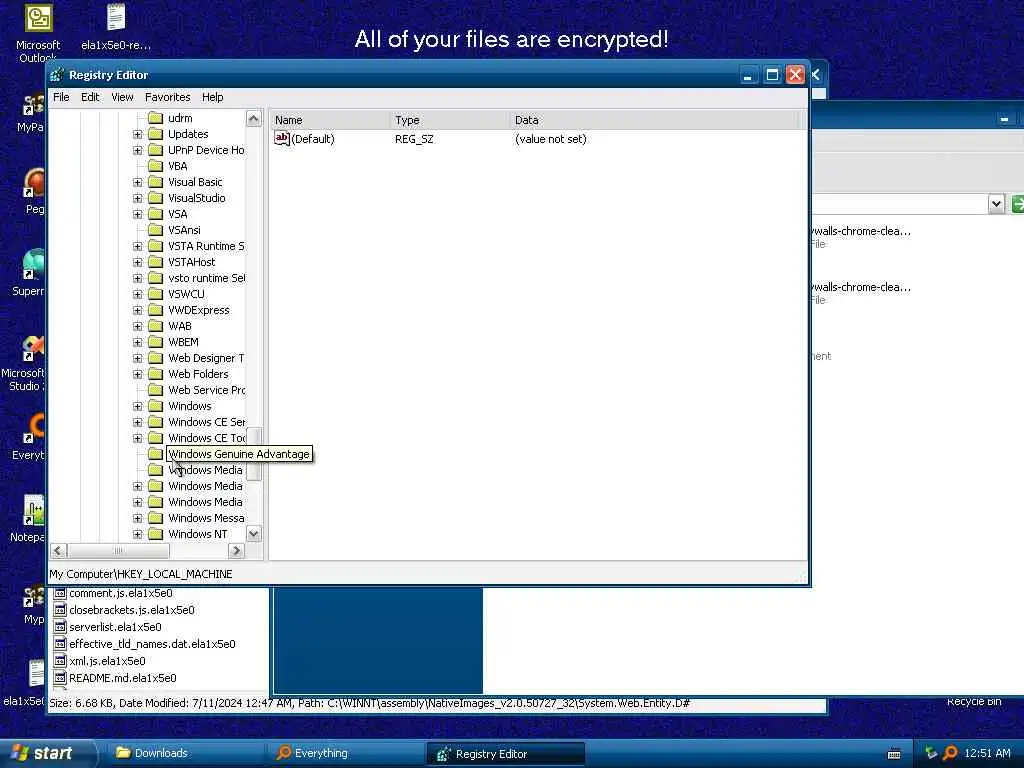Select the Windows CE Services folder icon
Viewport: 1024px width, 768px height.
click(155, 422)
